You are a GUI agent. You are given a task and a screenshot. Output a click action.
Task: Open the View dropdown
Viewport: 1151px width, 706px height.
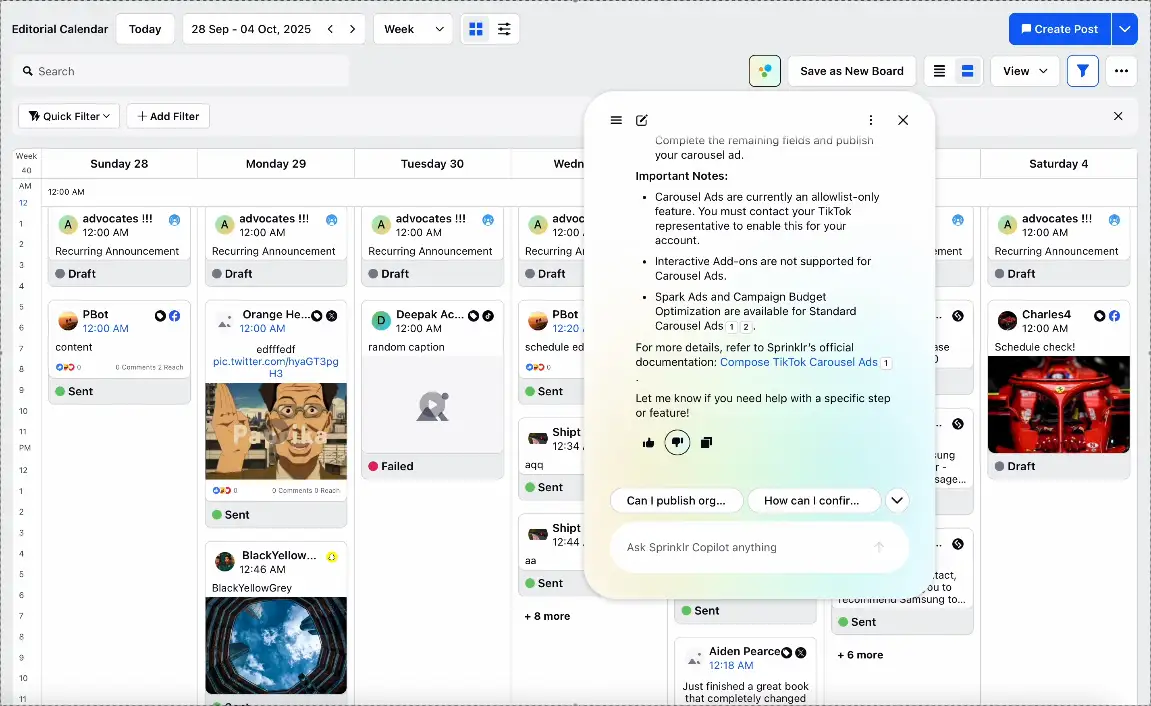1025,71
